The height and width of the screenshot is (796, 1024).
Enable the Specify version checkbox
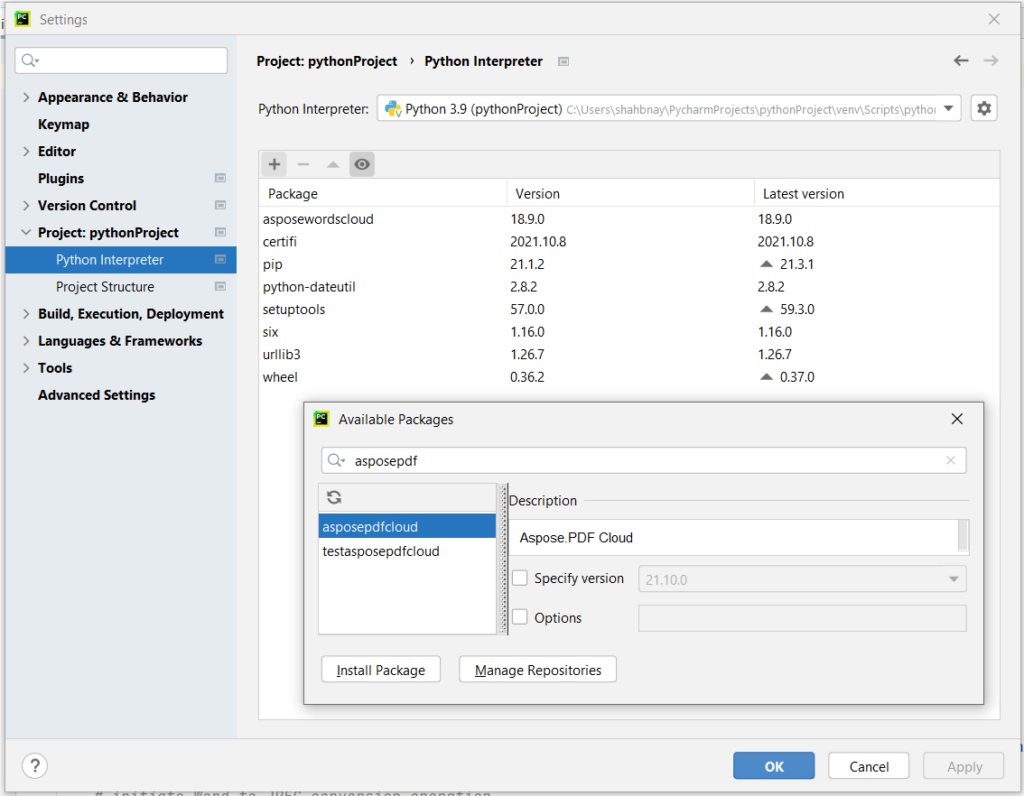coord(518,578)
